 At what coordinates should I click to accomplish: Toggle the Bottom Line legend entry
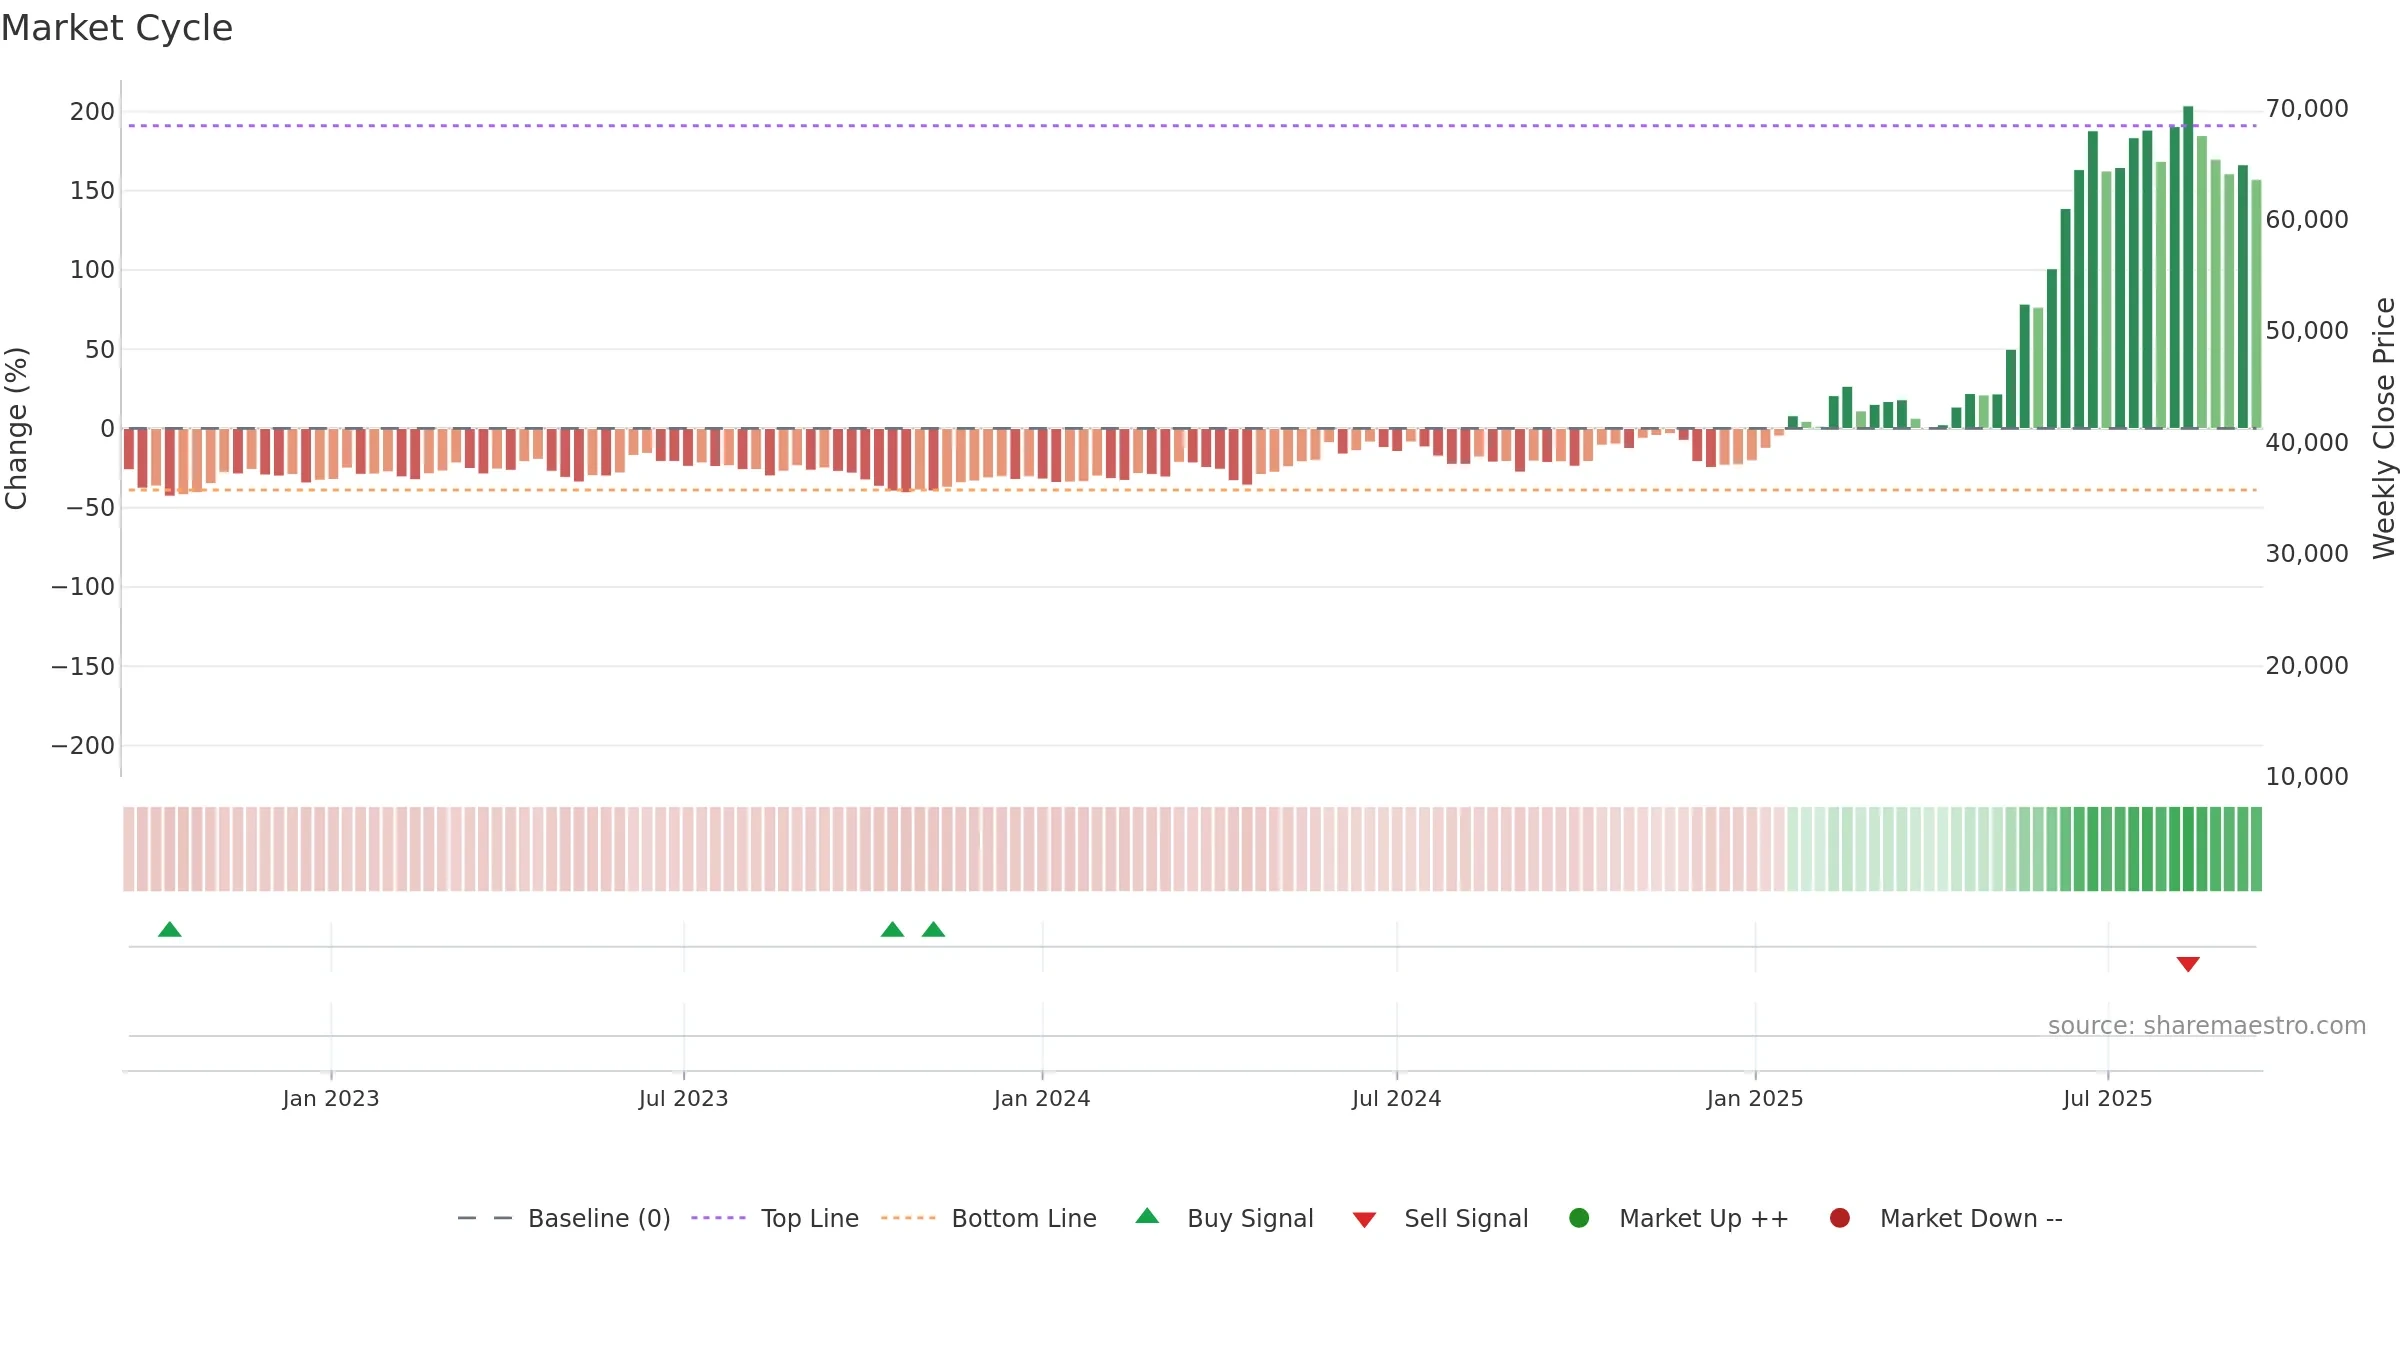989,1218
